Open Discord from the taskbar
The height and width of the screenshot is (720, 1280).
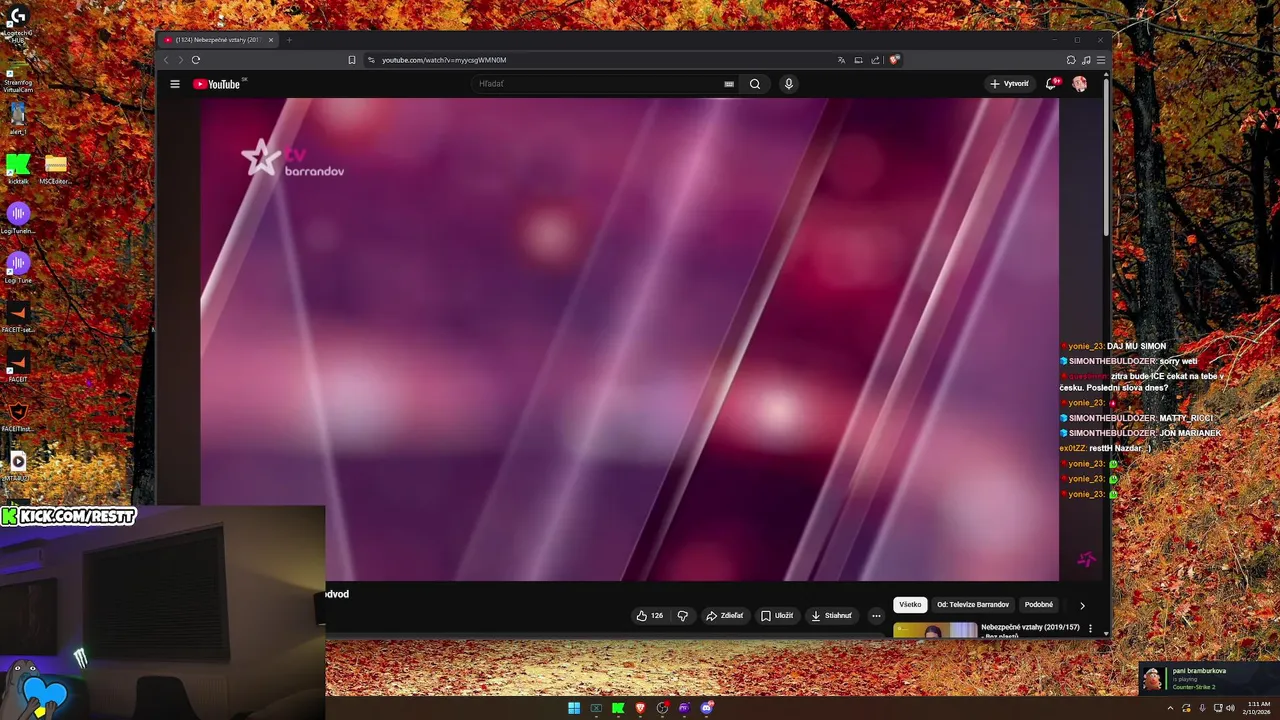tap(707, 708)
